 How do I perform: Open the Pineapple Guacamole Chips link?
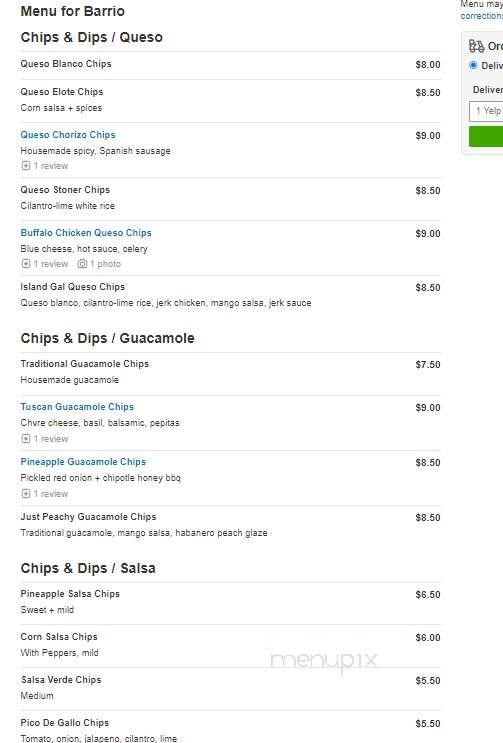[x=83, y=462]
